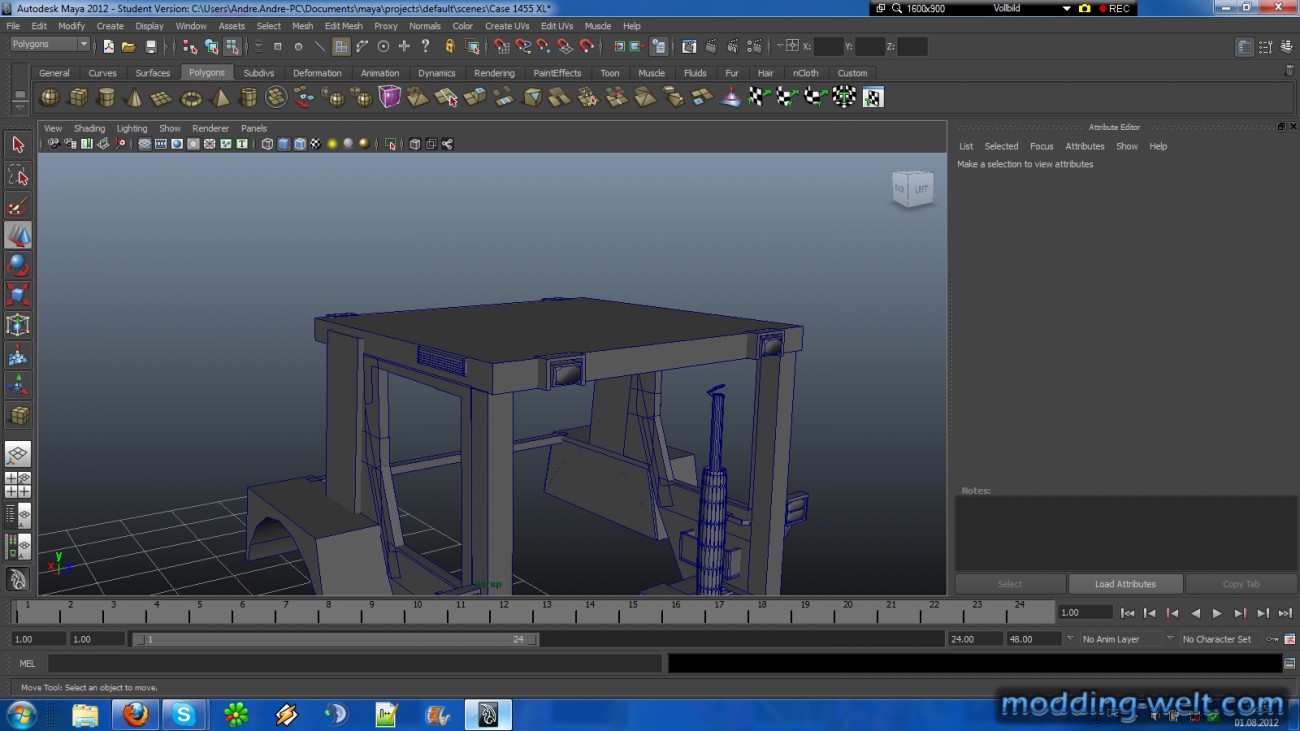Create a polygon sphere from the shelf
Viewport: 1300px width, 731px height.
click(x=49, y=97)
